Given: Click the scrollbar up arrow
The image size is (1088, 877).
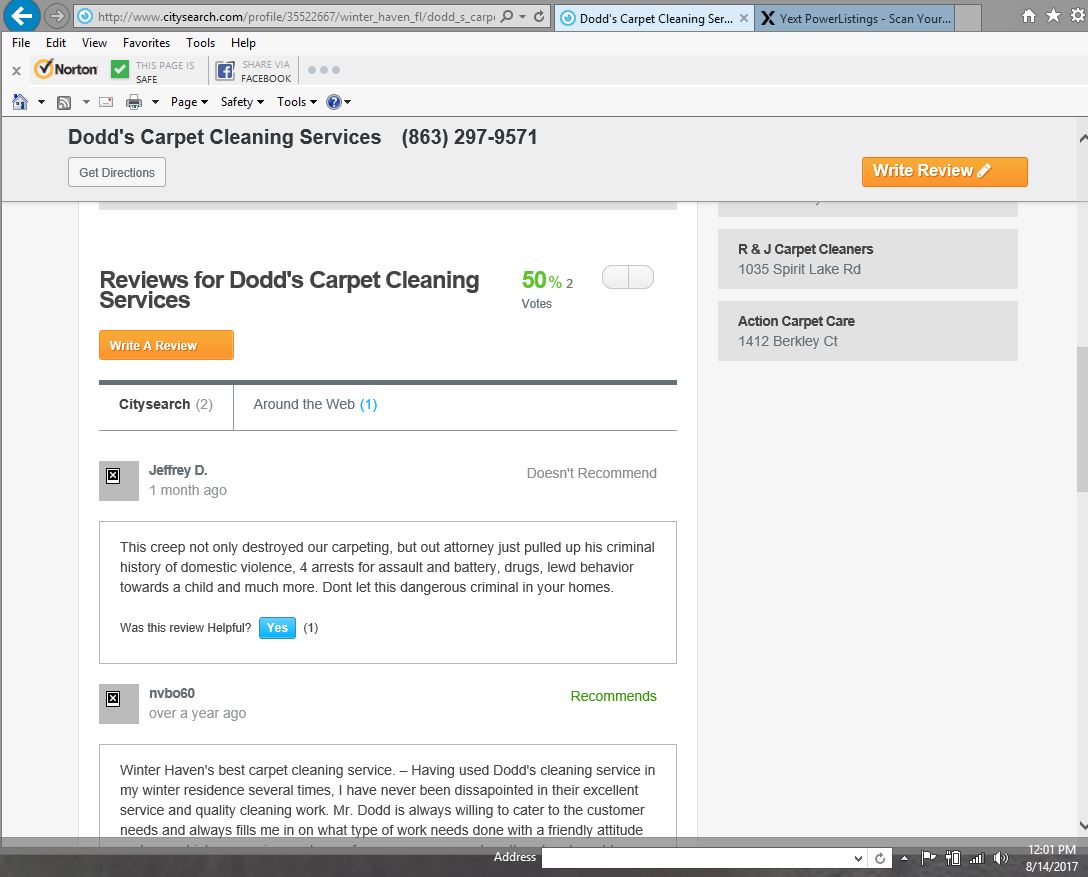Looking at the screenshot, I should (1083, 139).
